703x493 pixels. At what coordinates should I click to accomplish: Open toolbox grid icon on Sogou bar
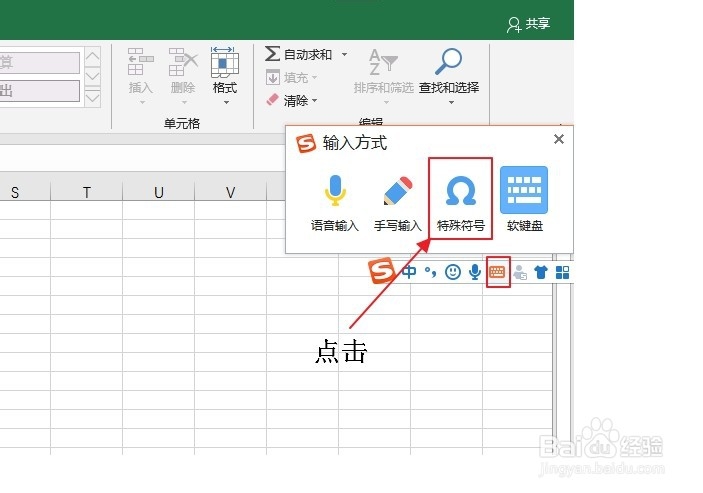(562, 272)
